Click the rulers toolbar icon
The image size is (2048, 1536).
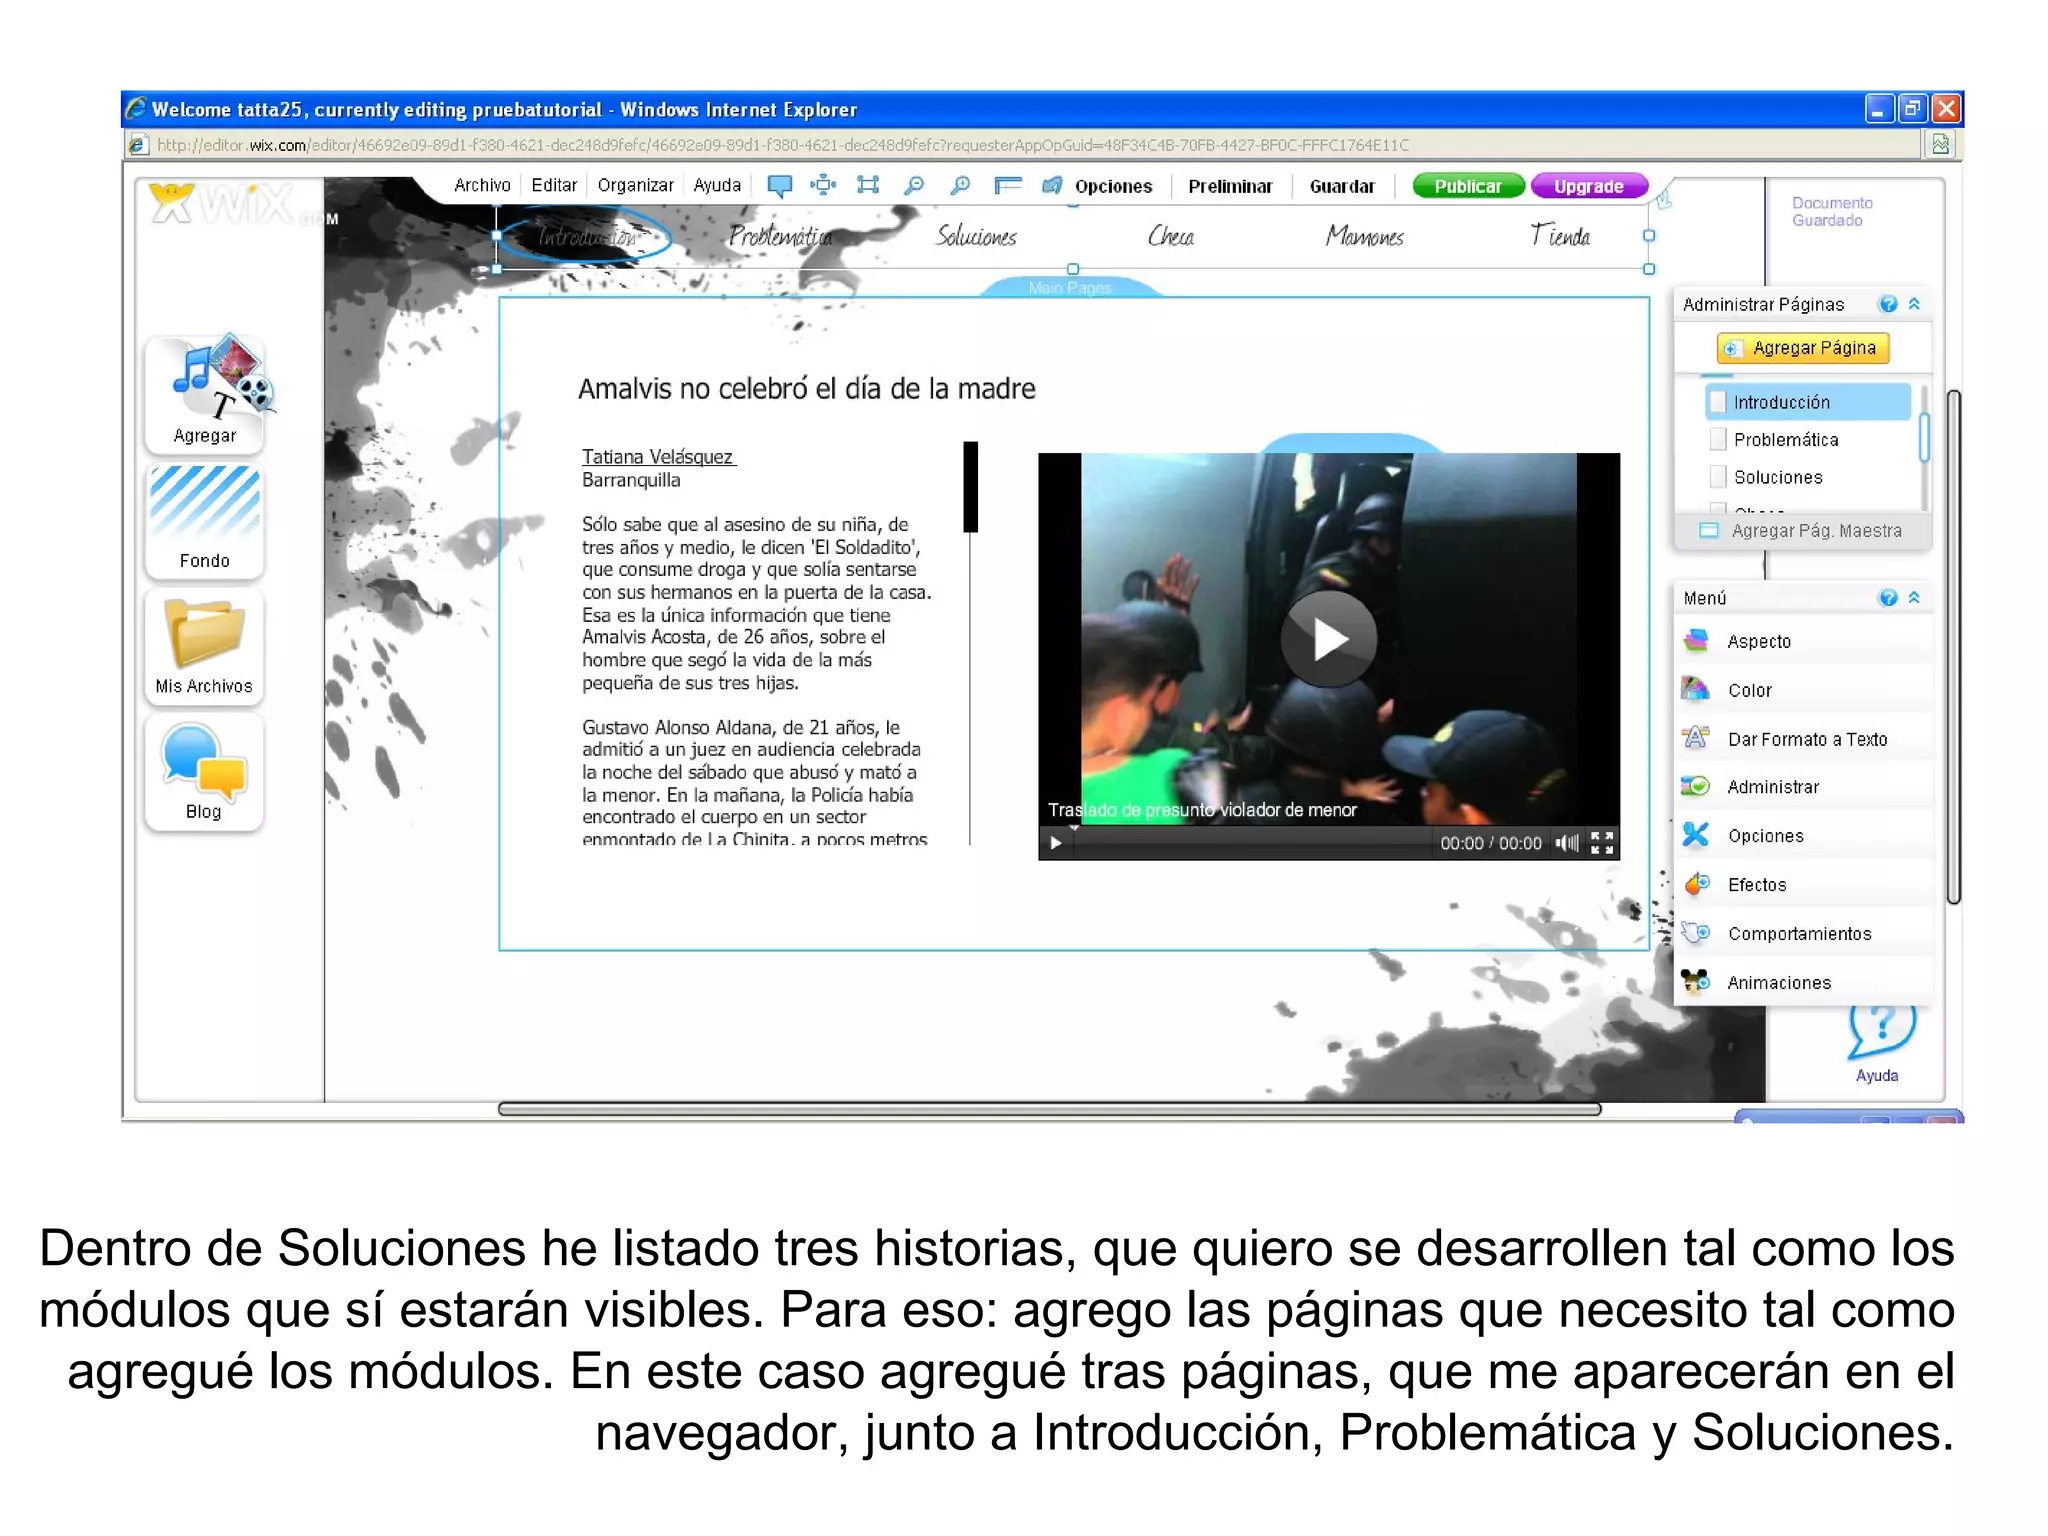coord(1007,186)
